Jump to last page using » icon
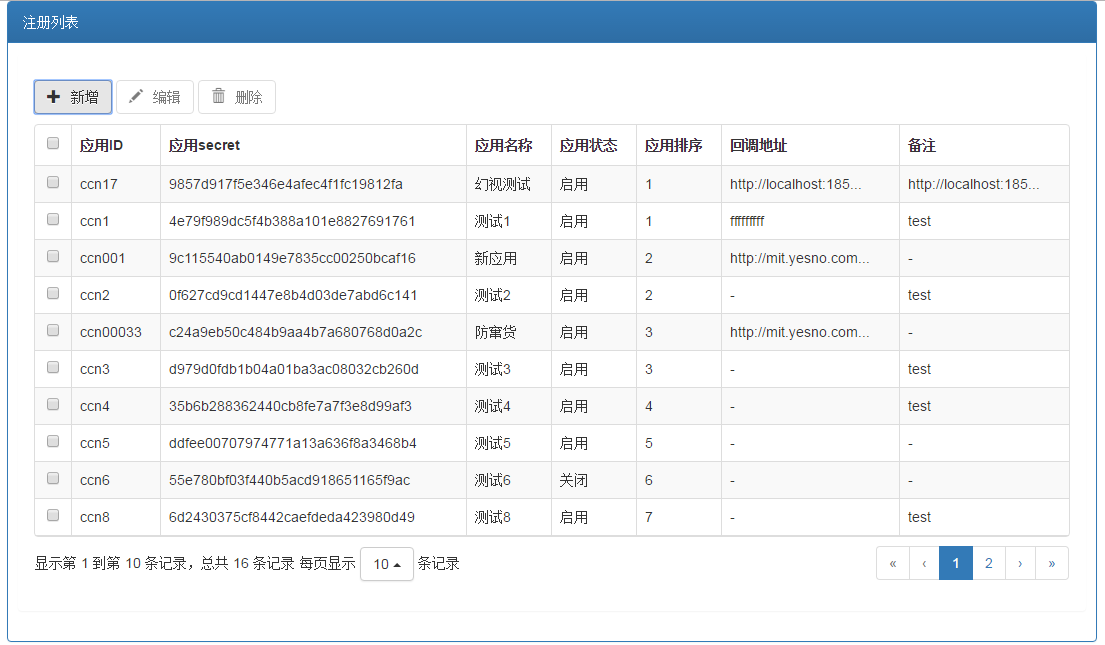1105x645 pixels. tap(1052, 563)
